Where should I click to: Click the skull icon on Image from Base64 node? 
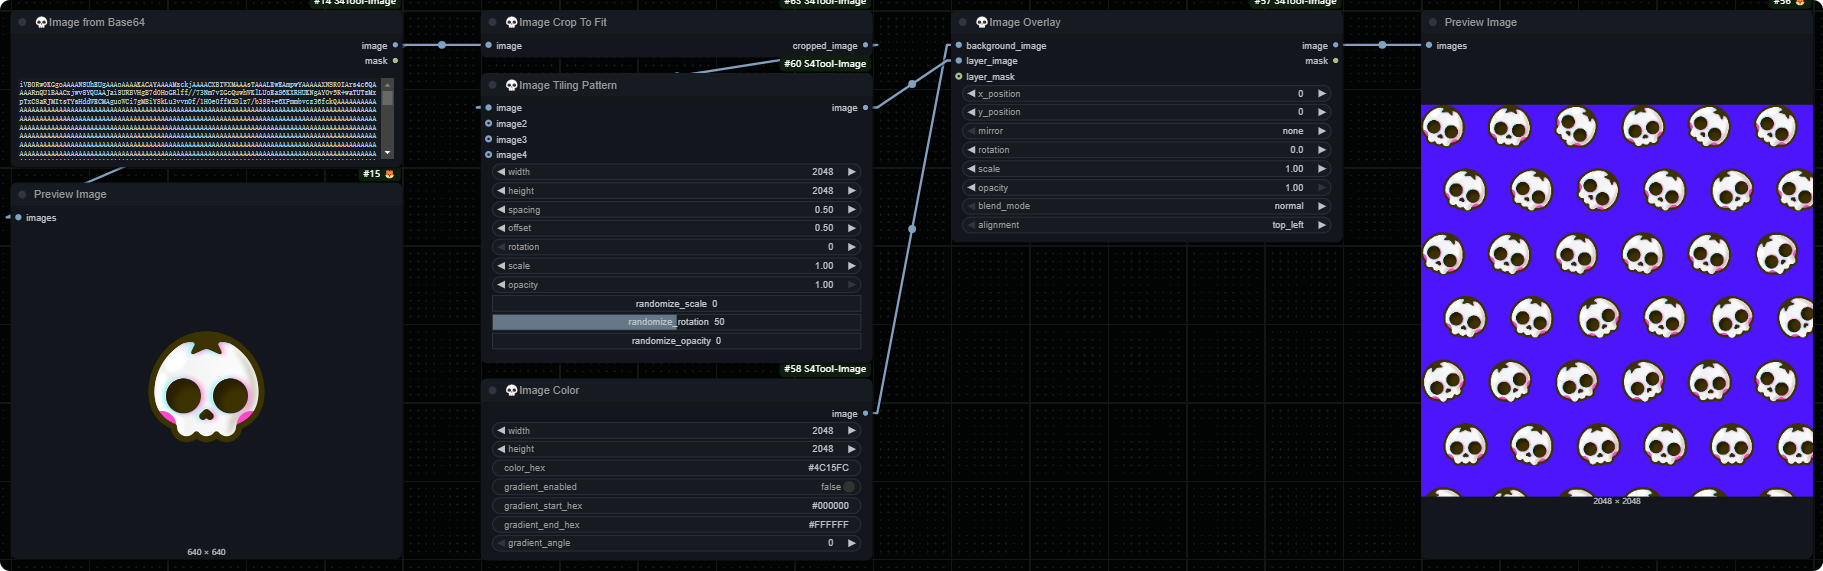click(x=41, y=22)
